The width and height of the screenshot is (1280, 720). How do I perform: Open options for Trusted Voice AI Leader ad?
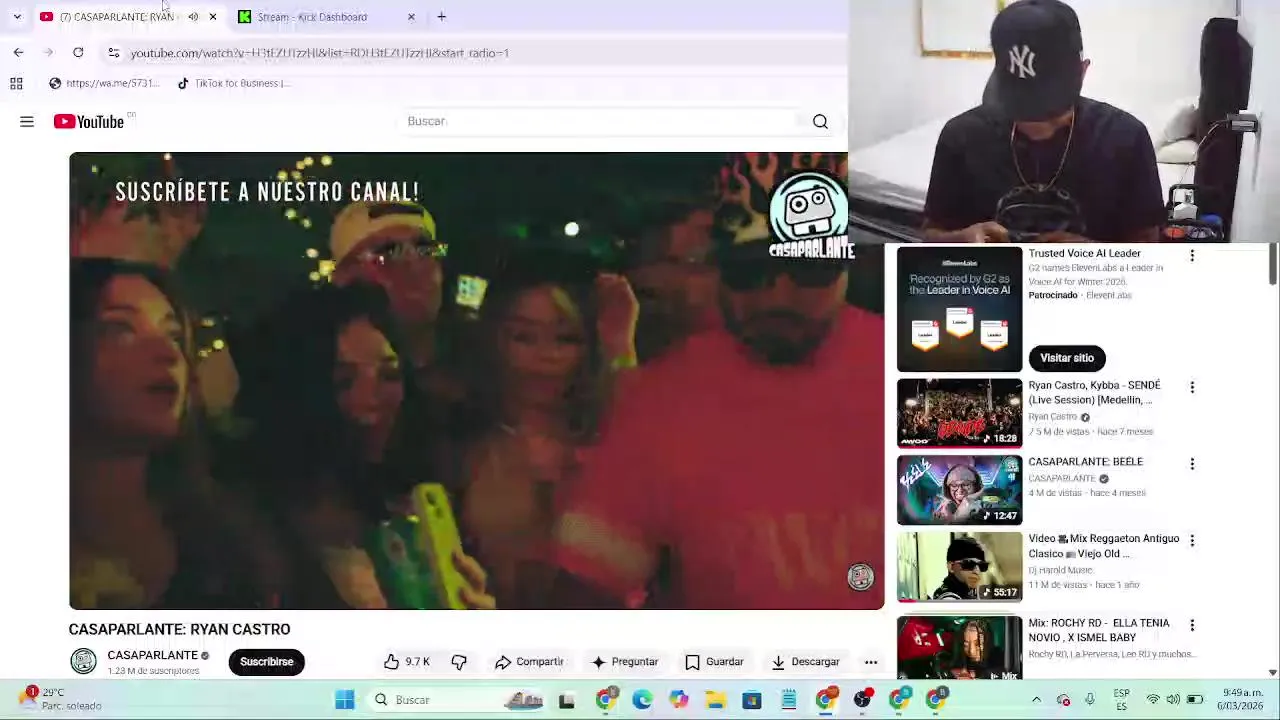(x=1192, y=256)
